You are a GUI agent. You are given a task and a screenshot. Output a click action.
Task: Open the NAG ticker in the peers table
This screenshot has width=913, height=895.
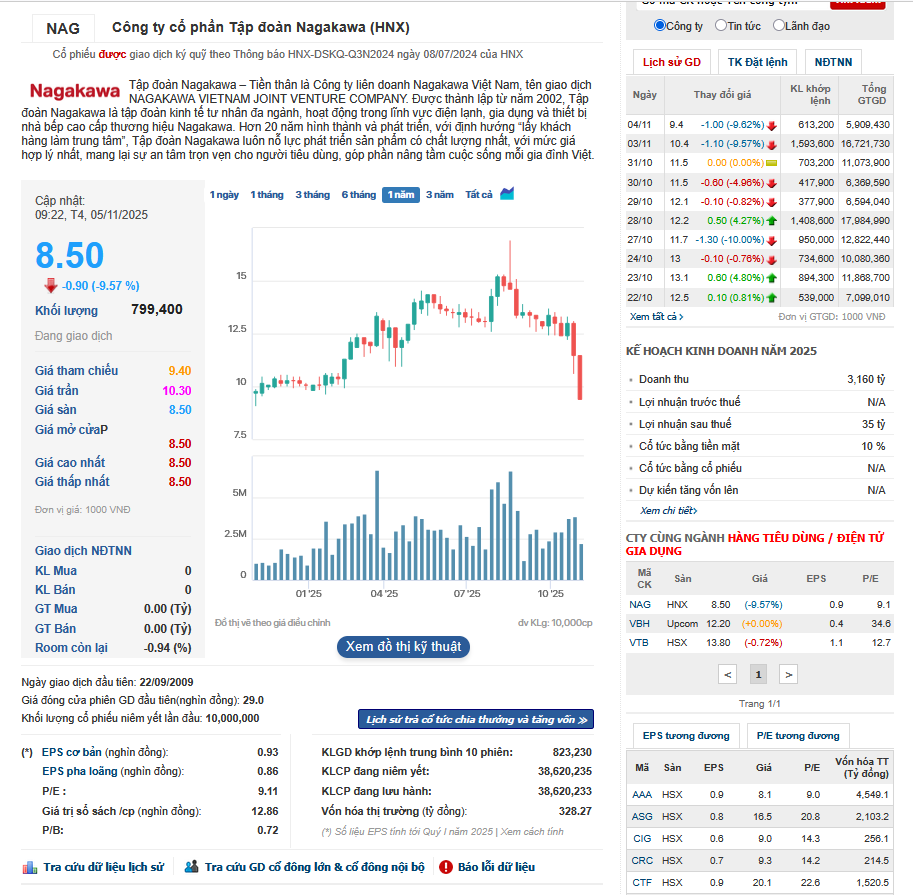(x=640, y=605)
